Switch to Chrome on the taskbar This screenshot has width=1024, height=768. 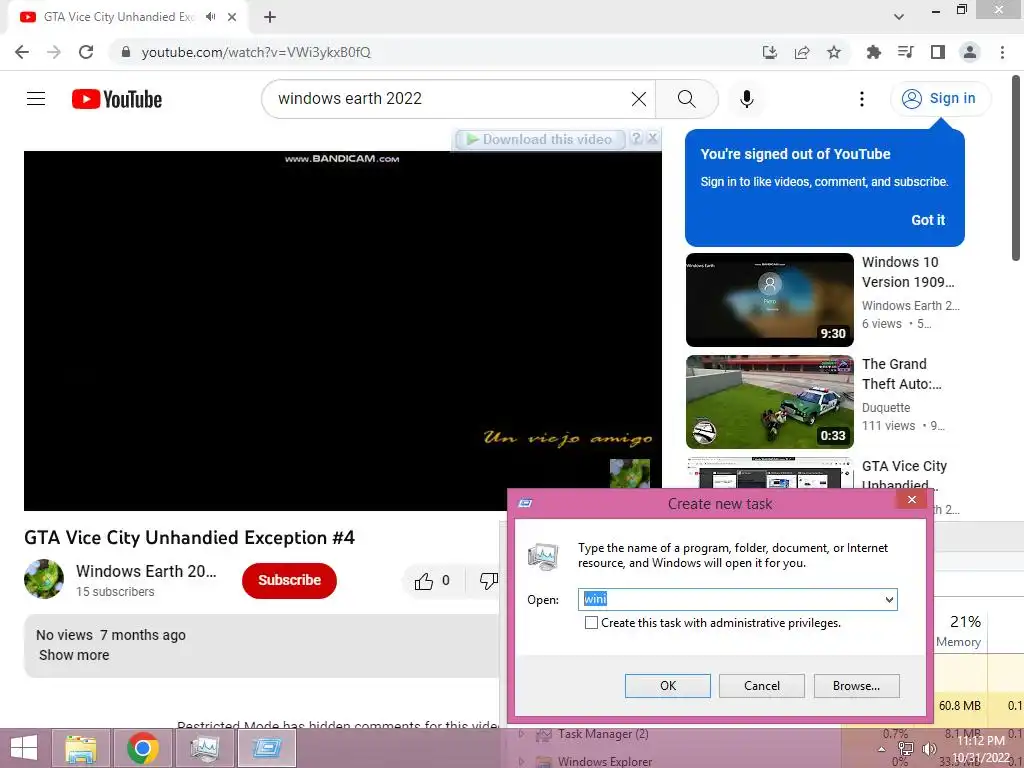142,748
